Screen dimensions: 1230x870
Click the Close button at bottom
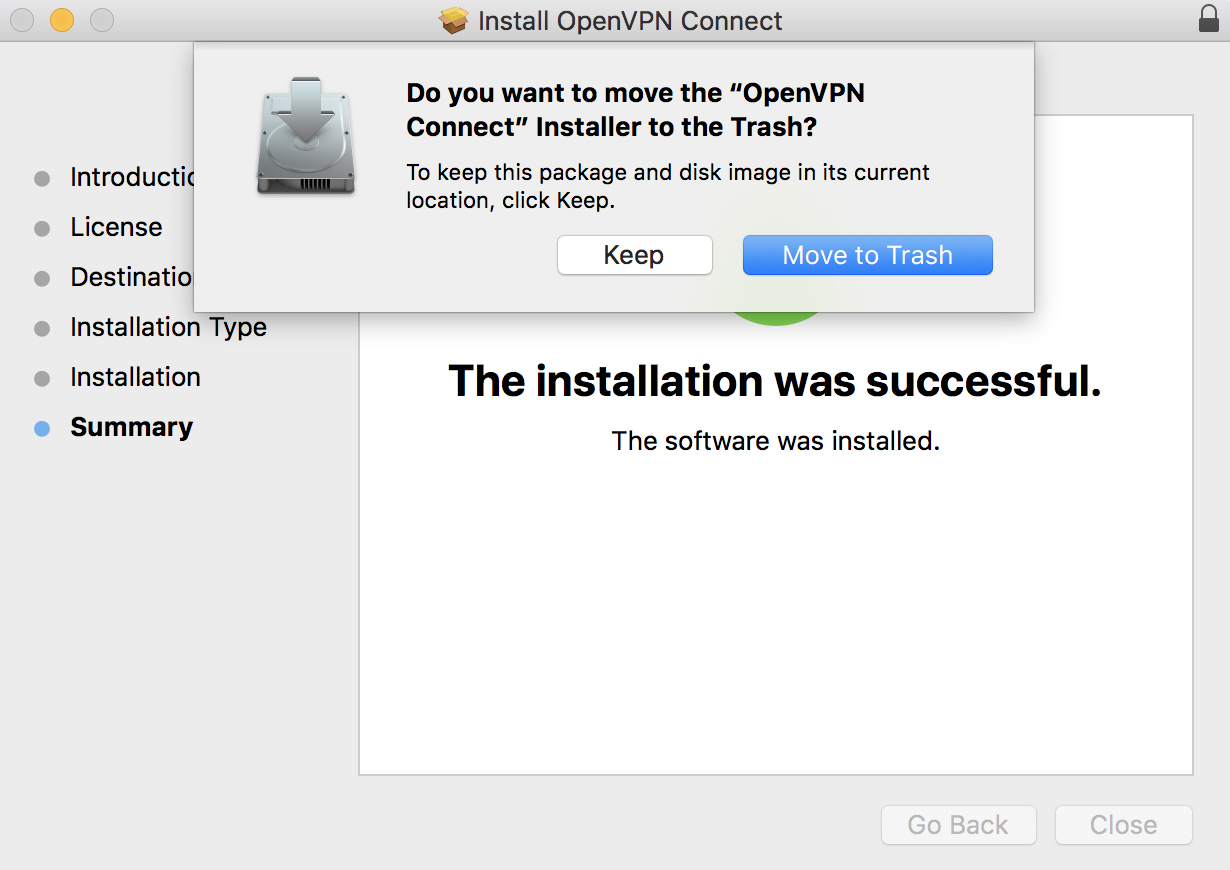pos(1123,825)
